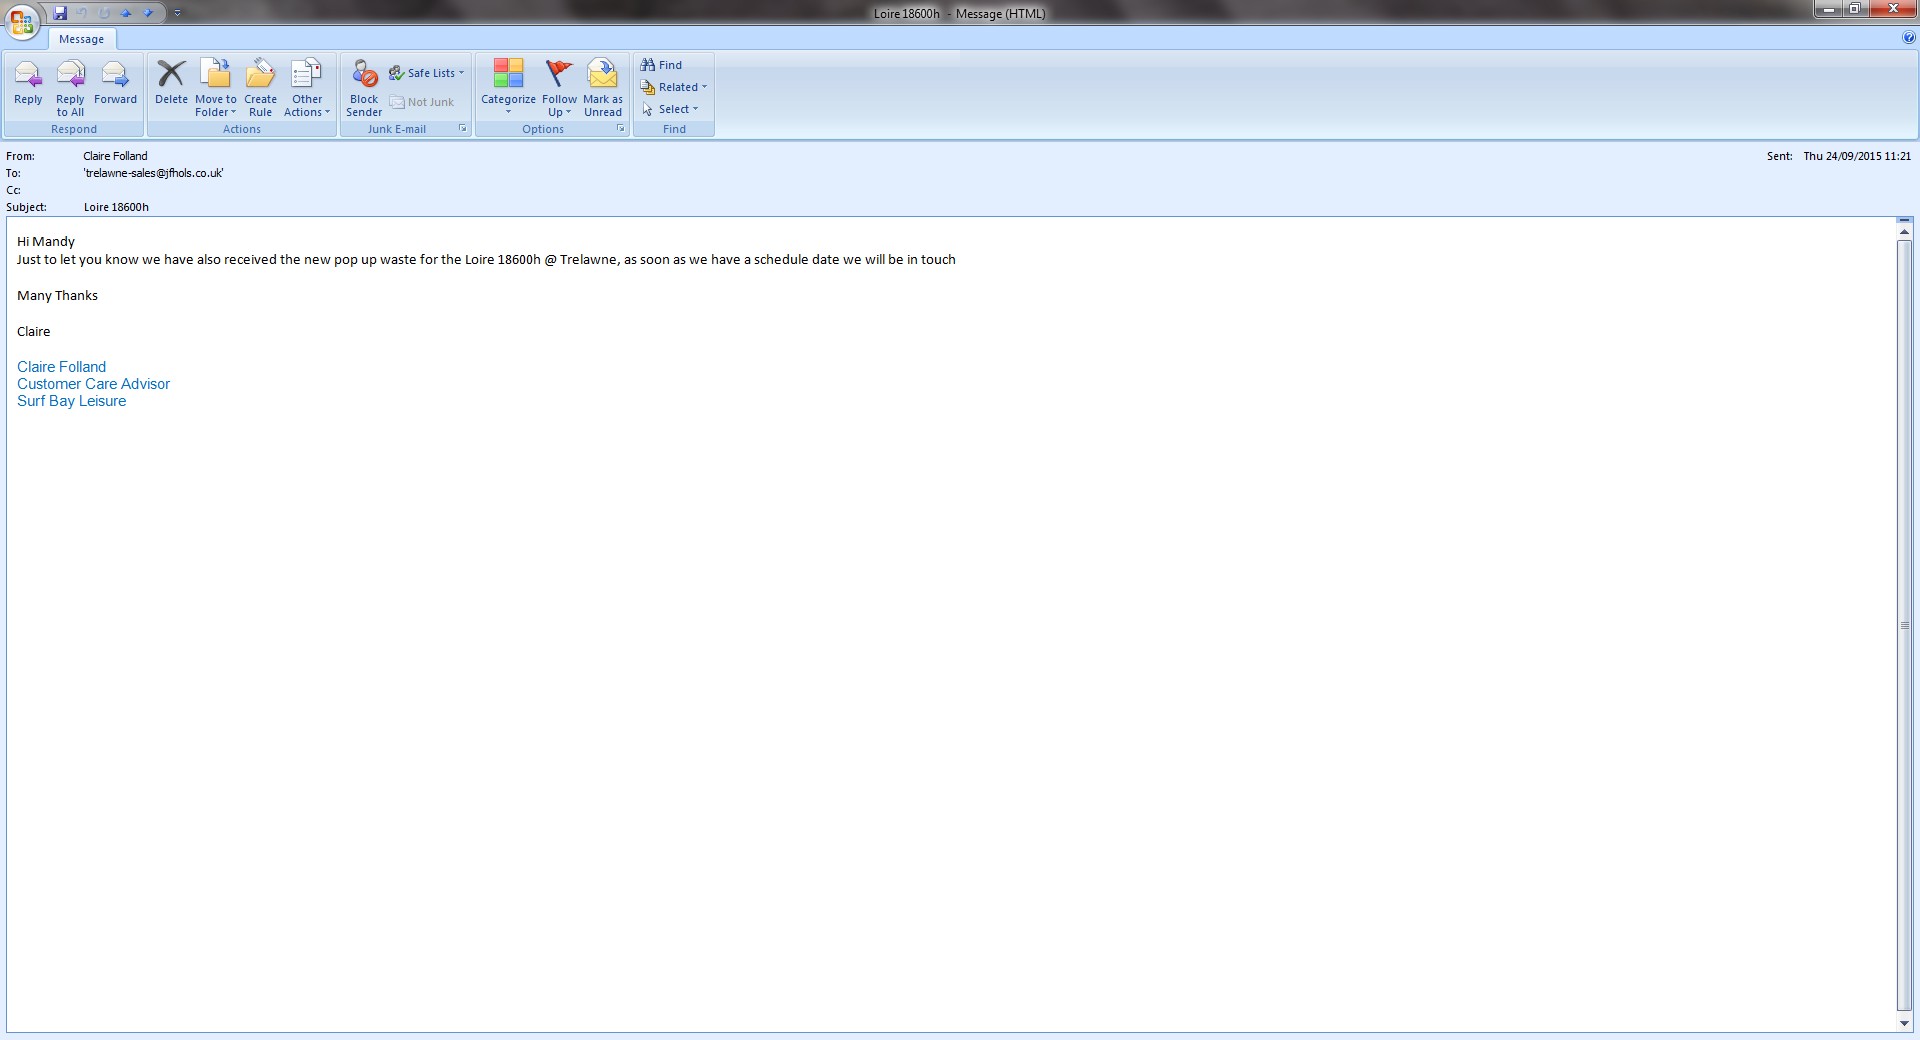Screen dimensions: 1920x1040
Task: Select the Message ribbon tab
Action: pyautogui.click(x=81, y=39)
